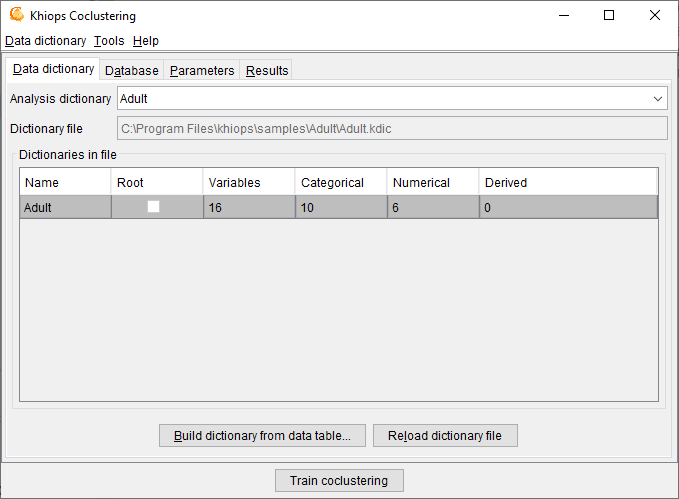
Task: Click the Variables column header
Action: pyautogui.click(x=248, y=182)
